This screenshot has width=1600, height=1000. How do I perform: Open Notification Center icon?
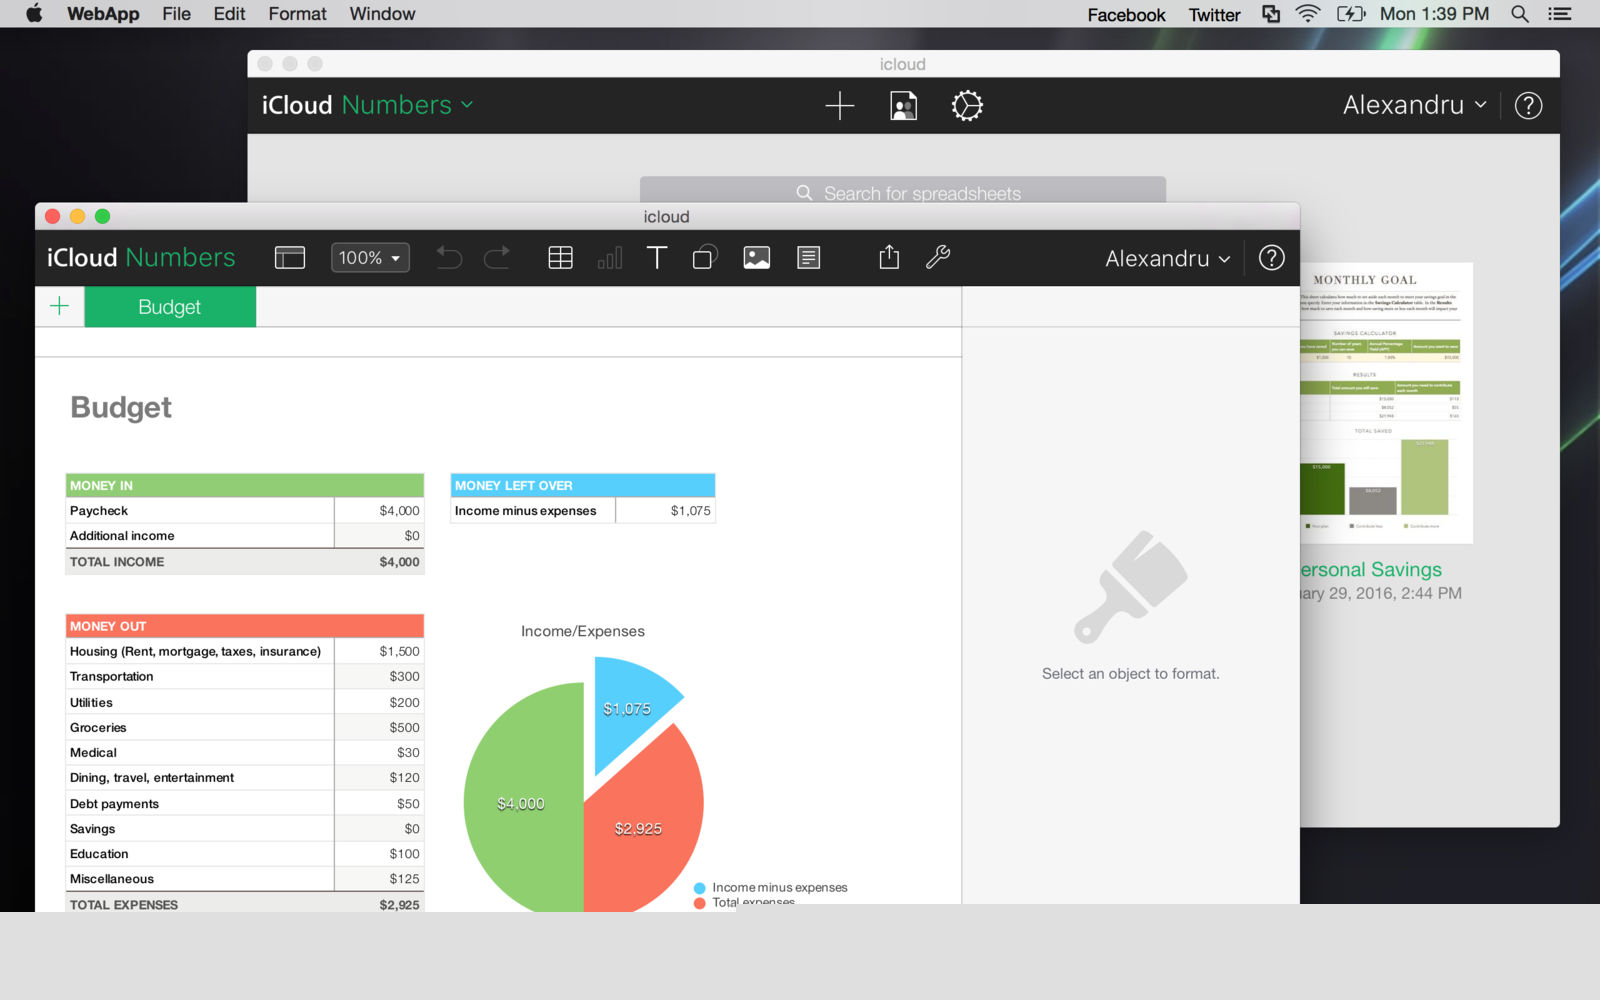tap(1559, 14)
